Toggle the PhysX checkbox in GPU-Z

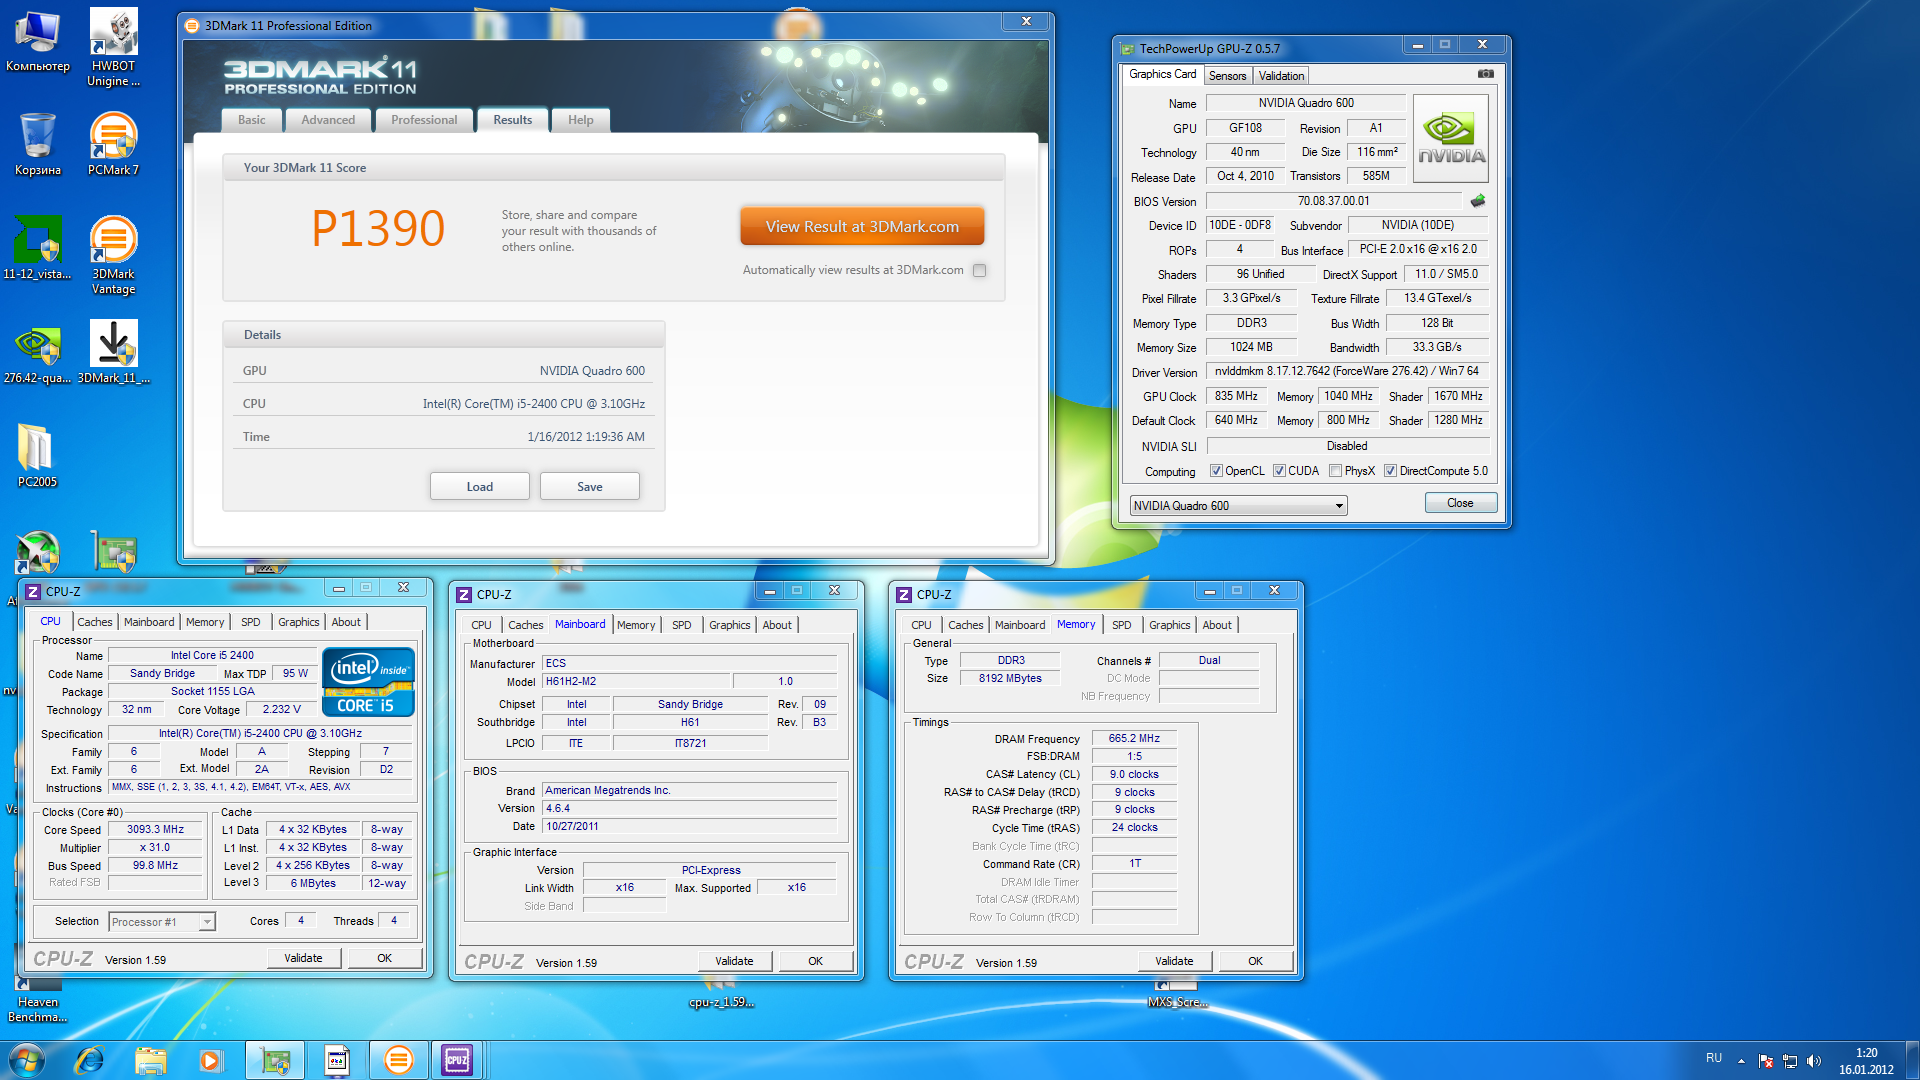[x=1335, y=471]
